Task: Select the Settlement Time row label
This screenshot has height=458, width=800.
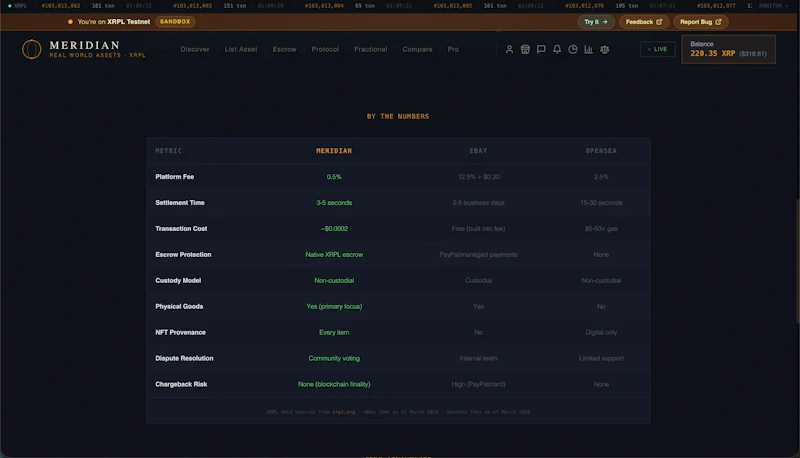Action: click(x=180, y=203)
